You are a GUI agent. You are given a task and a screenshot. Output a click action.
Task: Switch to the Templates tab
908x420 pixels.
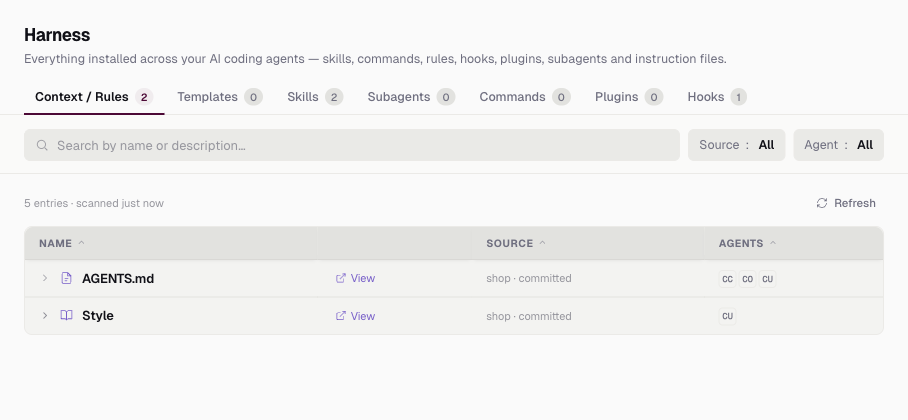click(219, 97)
